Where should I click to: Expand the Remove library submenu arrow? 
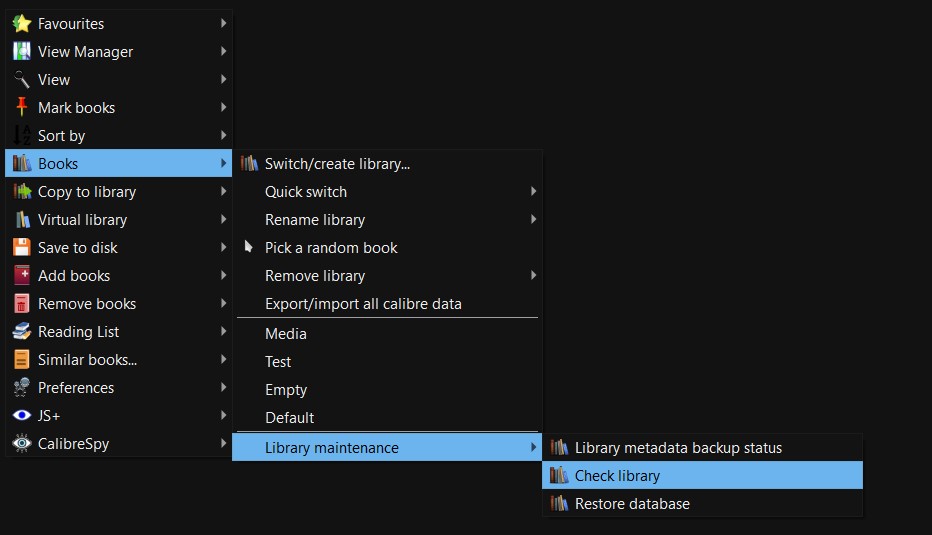533,276
